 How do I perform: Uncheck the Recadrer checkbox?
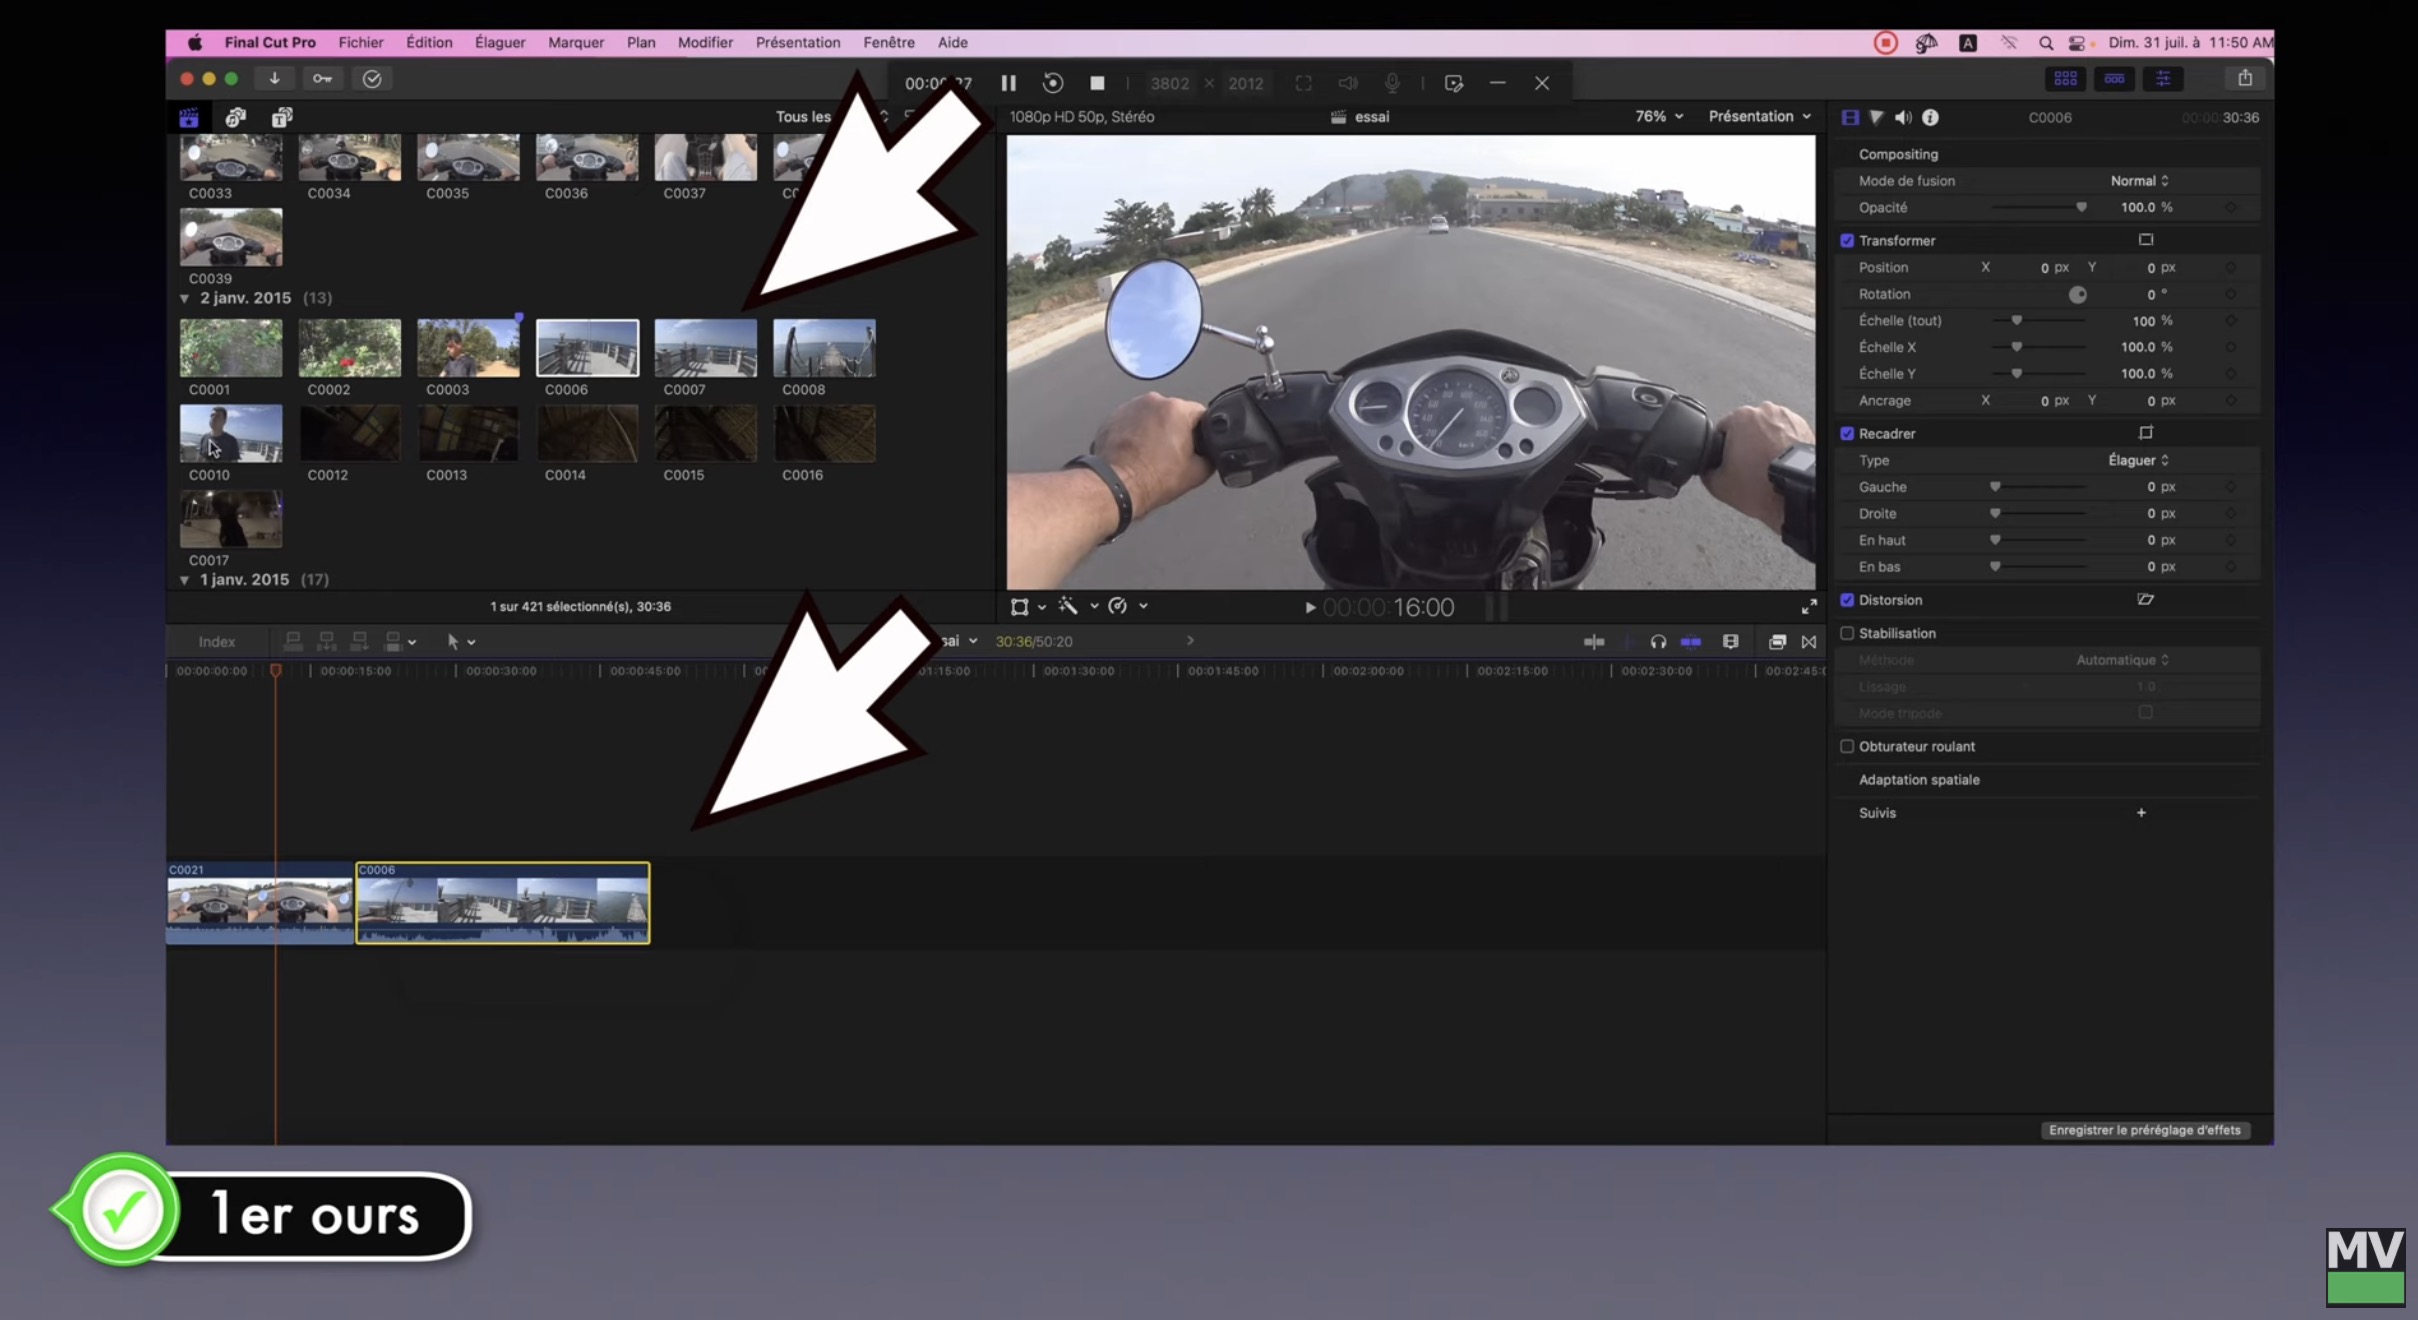[x=1847, y=434]
